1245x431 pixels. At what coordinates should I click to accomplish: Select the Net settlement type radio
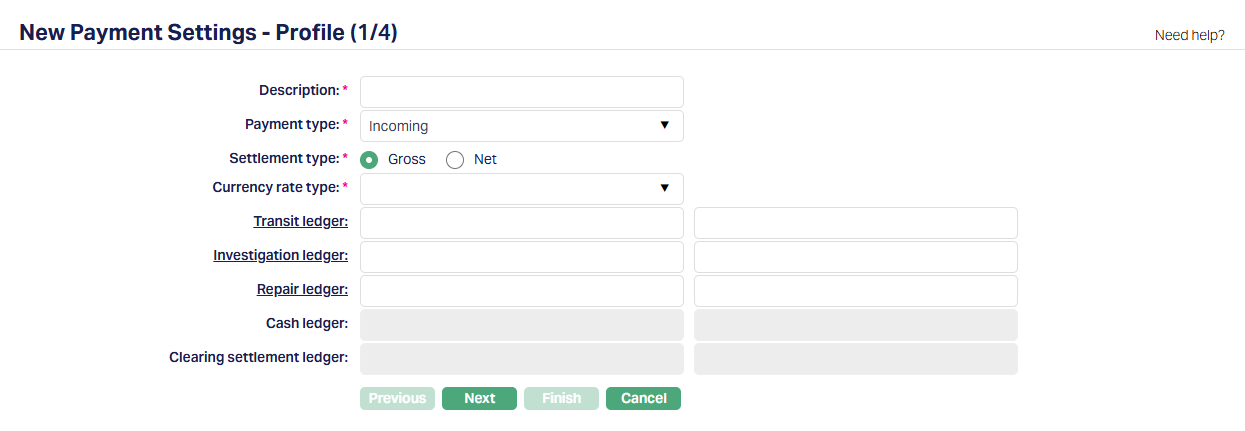coord(455,160)
